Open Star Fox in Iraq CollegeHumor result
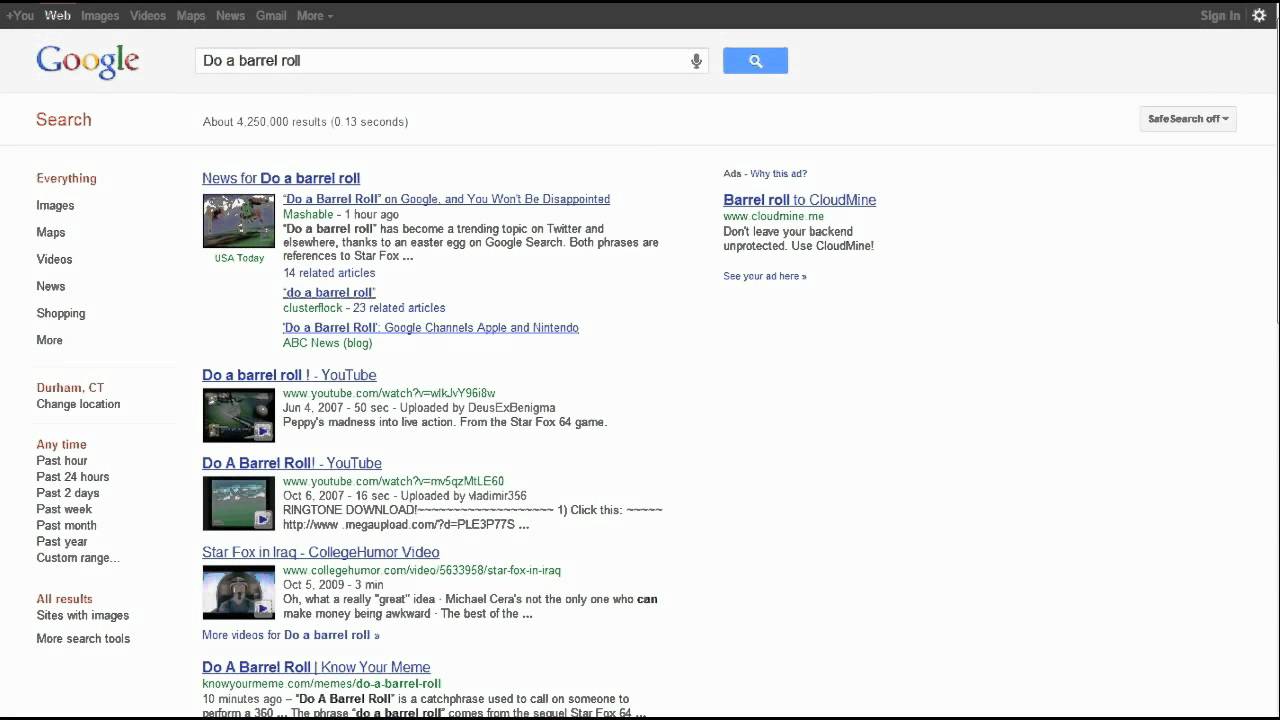The image size is (1280, 720). (x=321, y=552)
